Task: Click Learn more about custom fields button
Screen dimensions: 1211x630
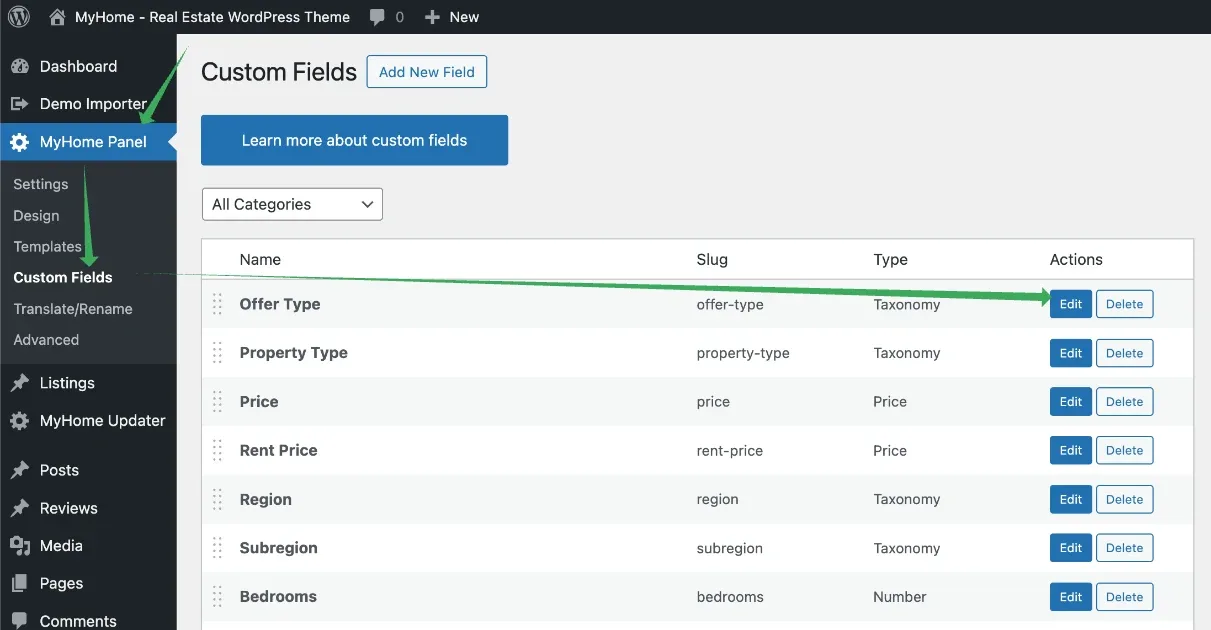Action: click(354, 140)
